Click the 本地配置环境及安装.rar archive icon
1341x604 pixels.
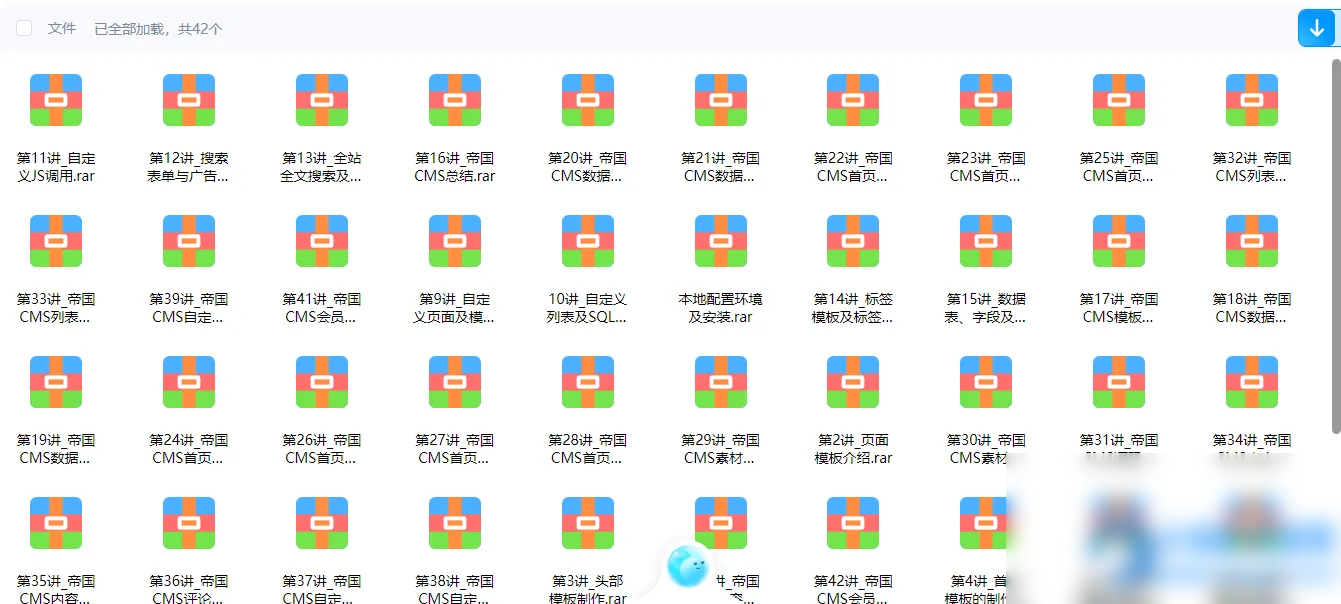720,240
